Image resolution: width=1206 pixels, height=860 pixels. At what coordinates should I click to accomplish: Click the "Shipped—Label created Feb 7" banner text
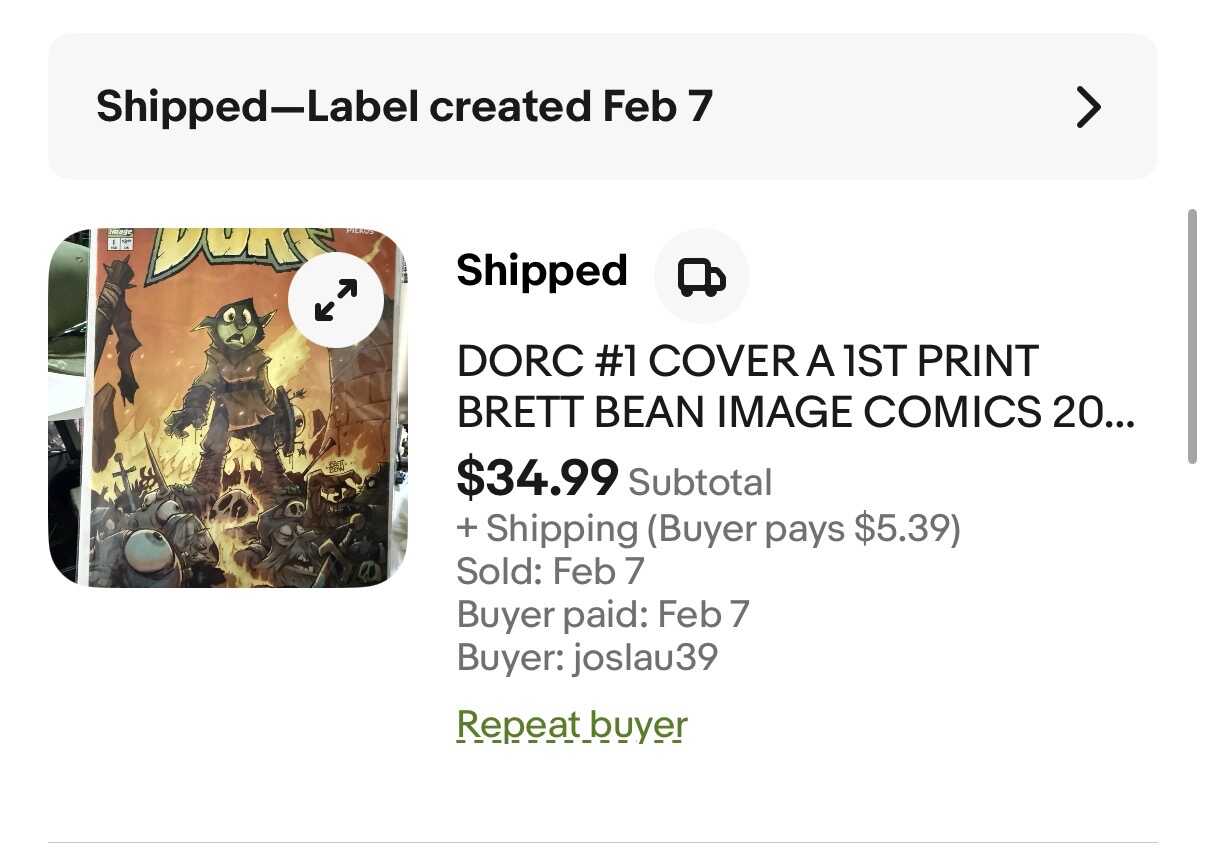point(404,106)
